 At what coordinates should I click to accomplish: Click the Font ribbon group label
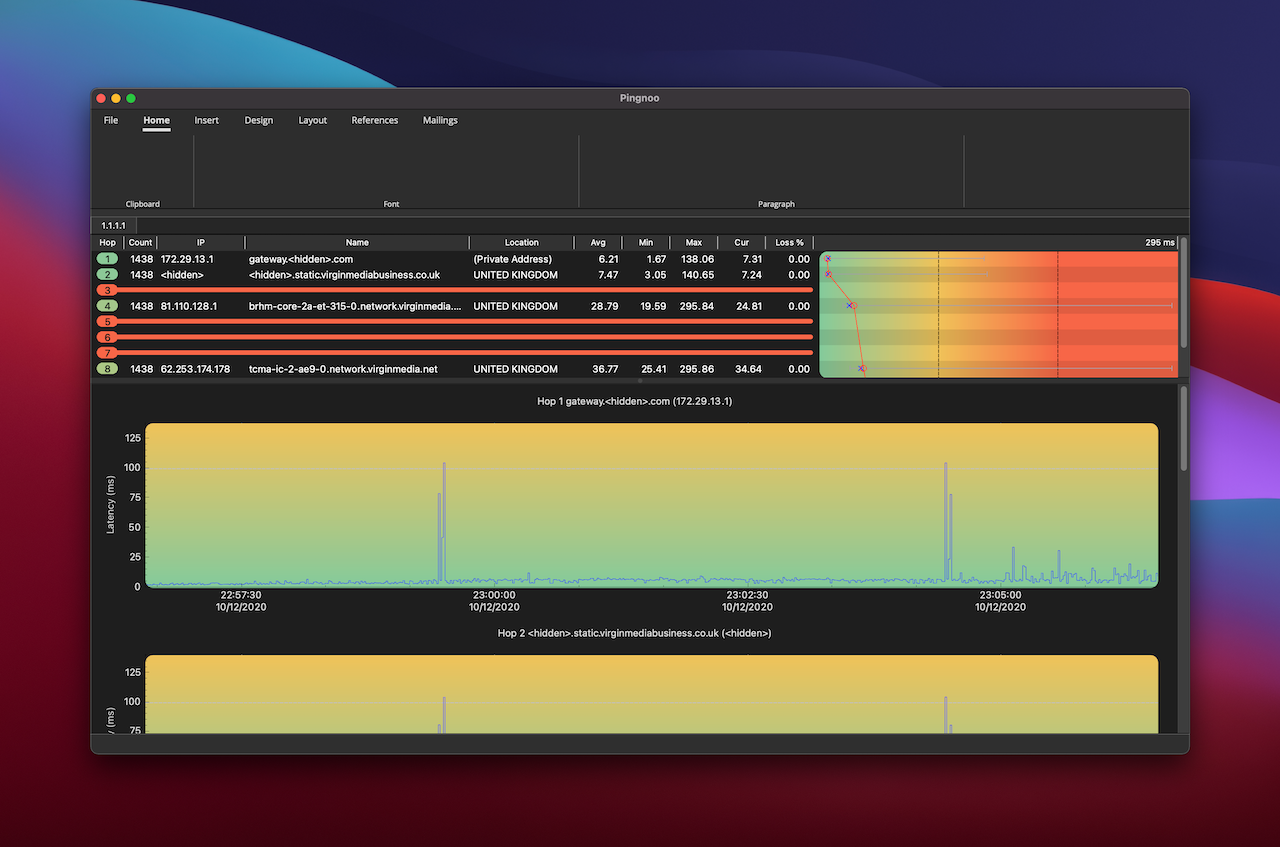(x=391, y=204)
